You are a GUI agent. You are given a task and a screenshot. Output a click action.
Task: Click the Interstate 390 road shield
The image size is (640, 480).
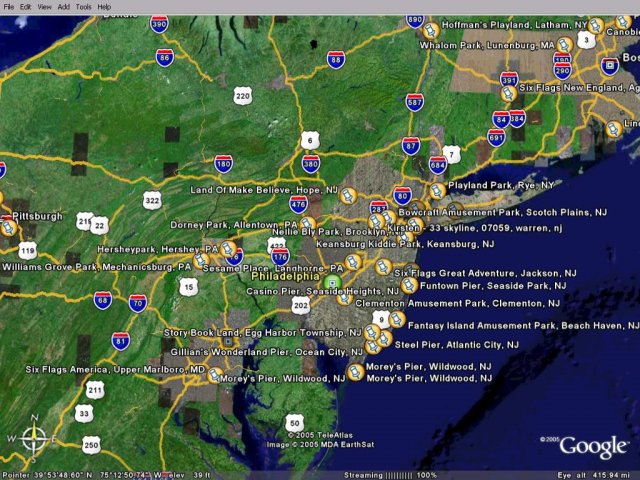pyautogui.click(x=159, y=24)
